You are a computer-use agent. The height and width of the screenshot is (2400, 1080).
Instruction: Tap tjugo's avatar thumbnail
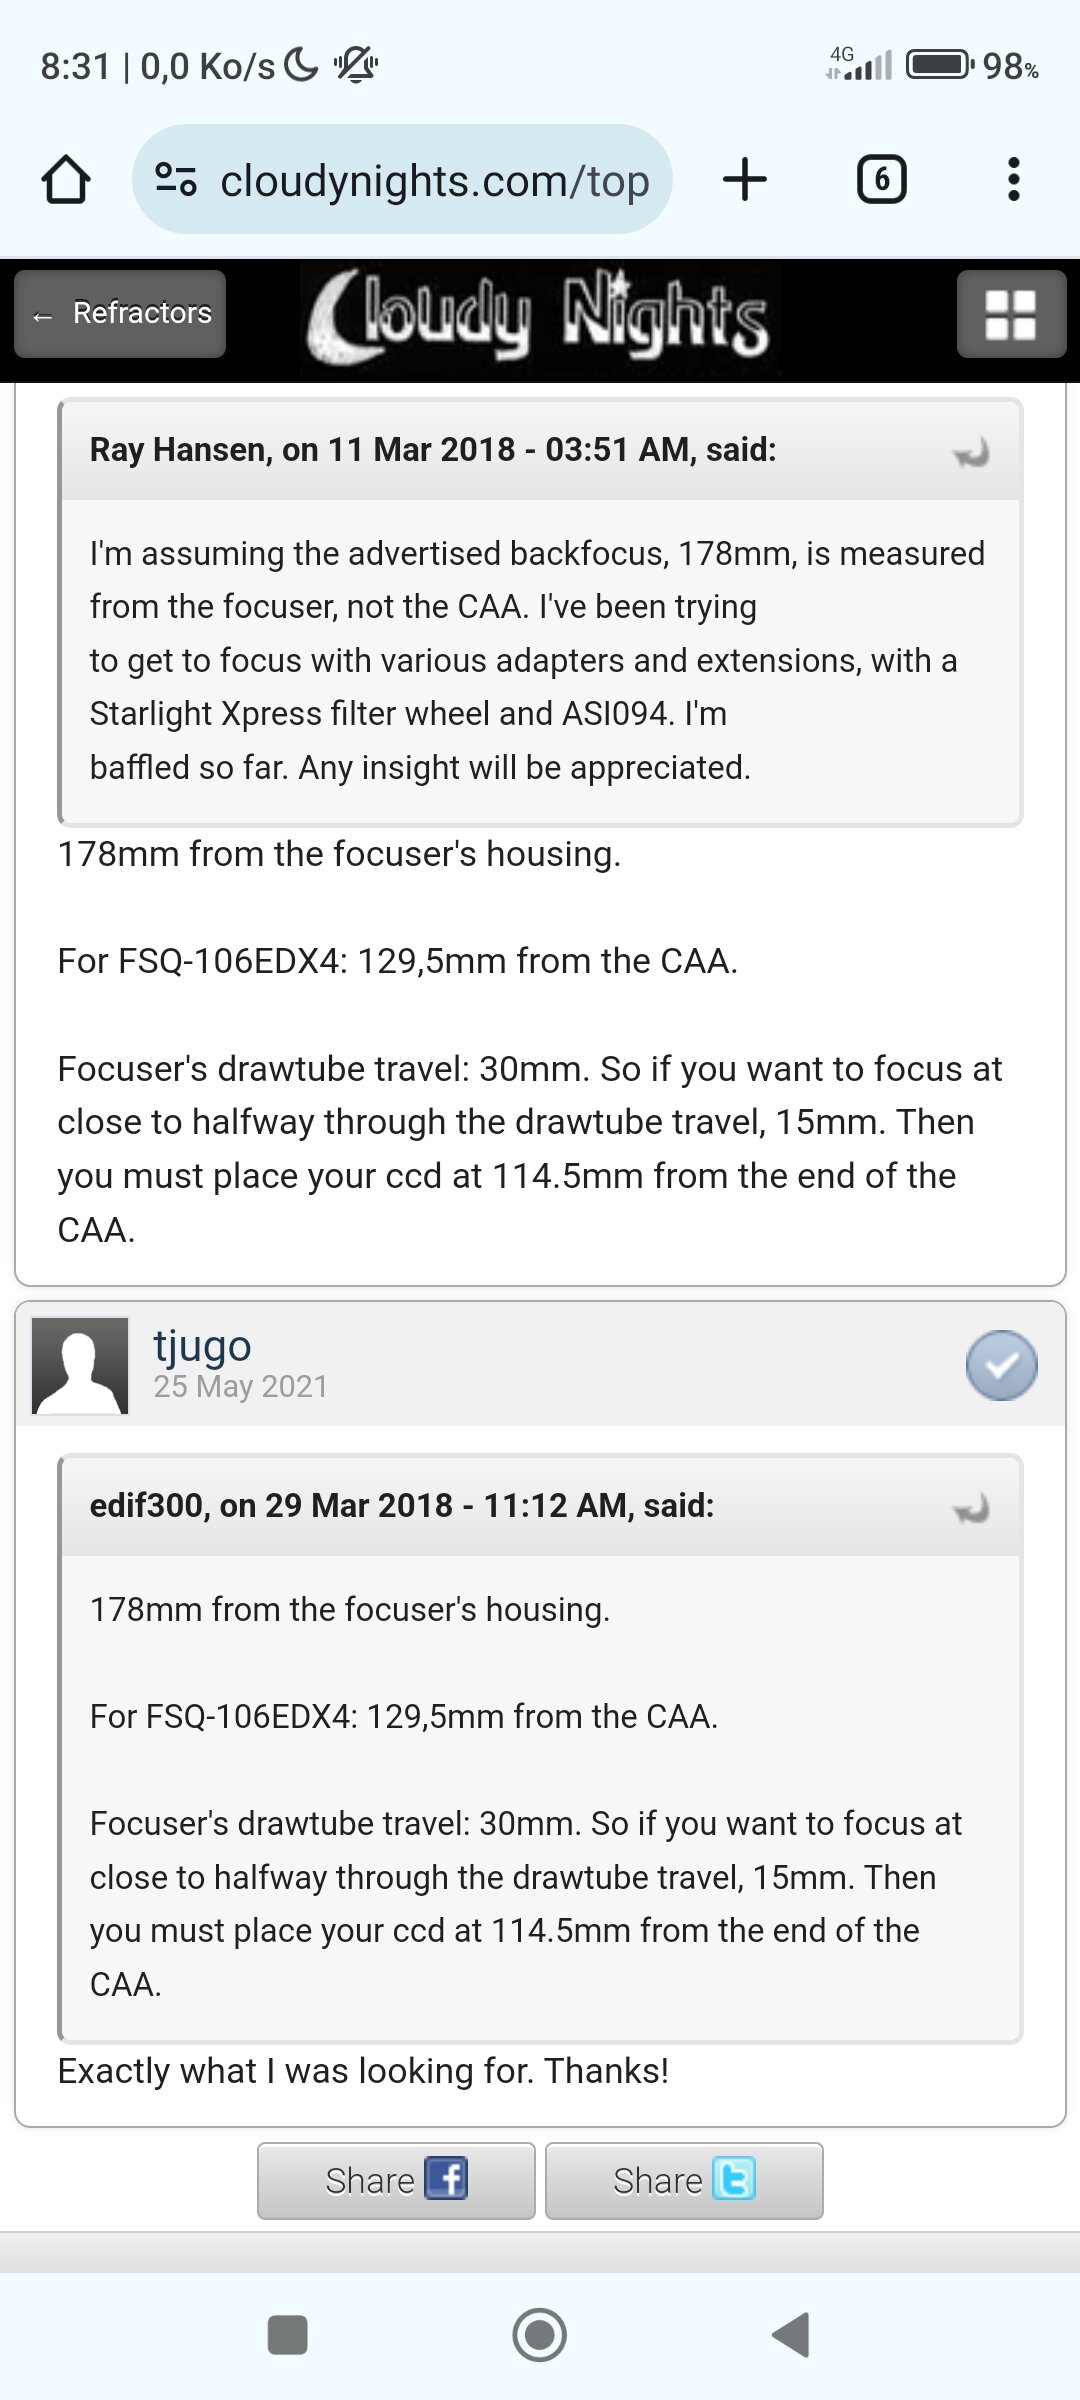coord(80,1365)
